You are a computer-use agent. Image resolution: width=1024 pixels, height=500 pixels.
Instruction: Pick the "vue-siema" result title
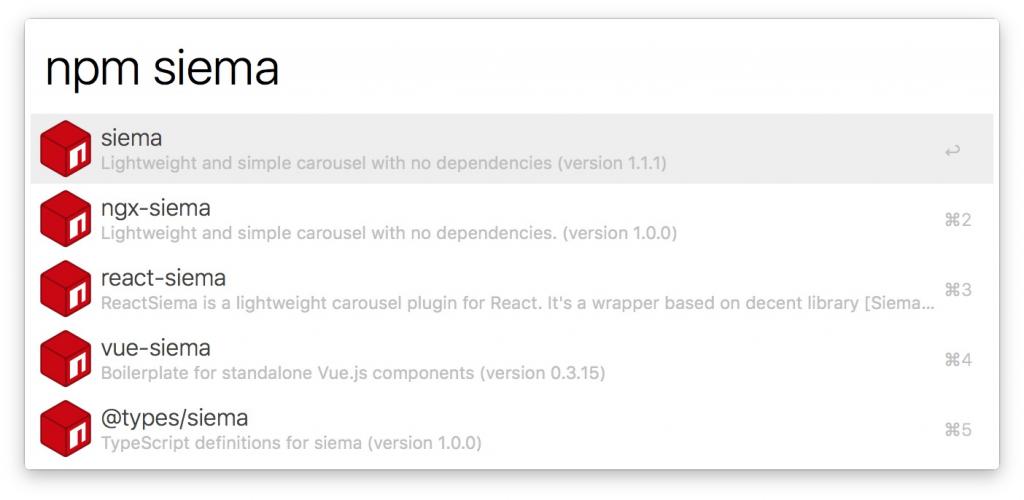155,348
